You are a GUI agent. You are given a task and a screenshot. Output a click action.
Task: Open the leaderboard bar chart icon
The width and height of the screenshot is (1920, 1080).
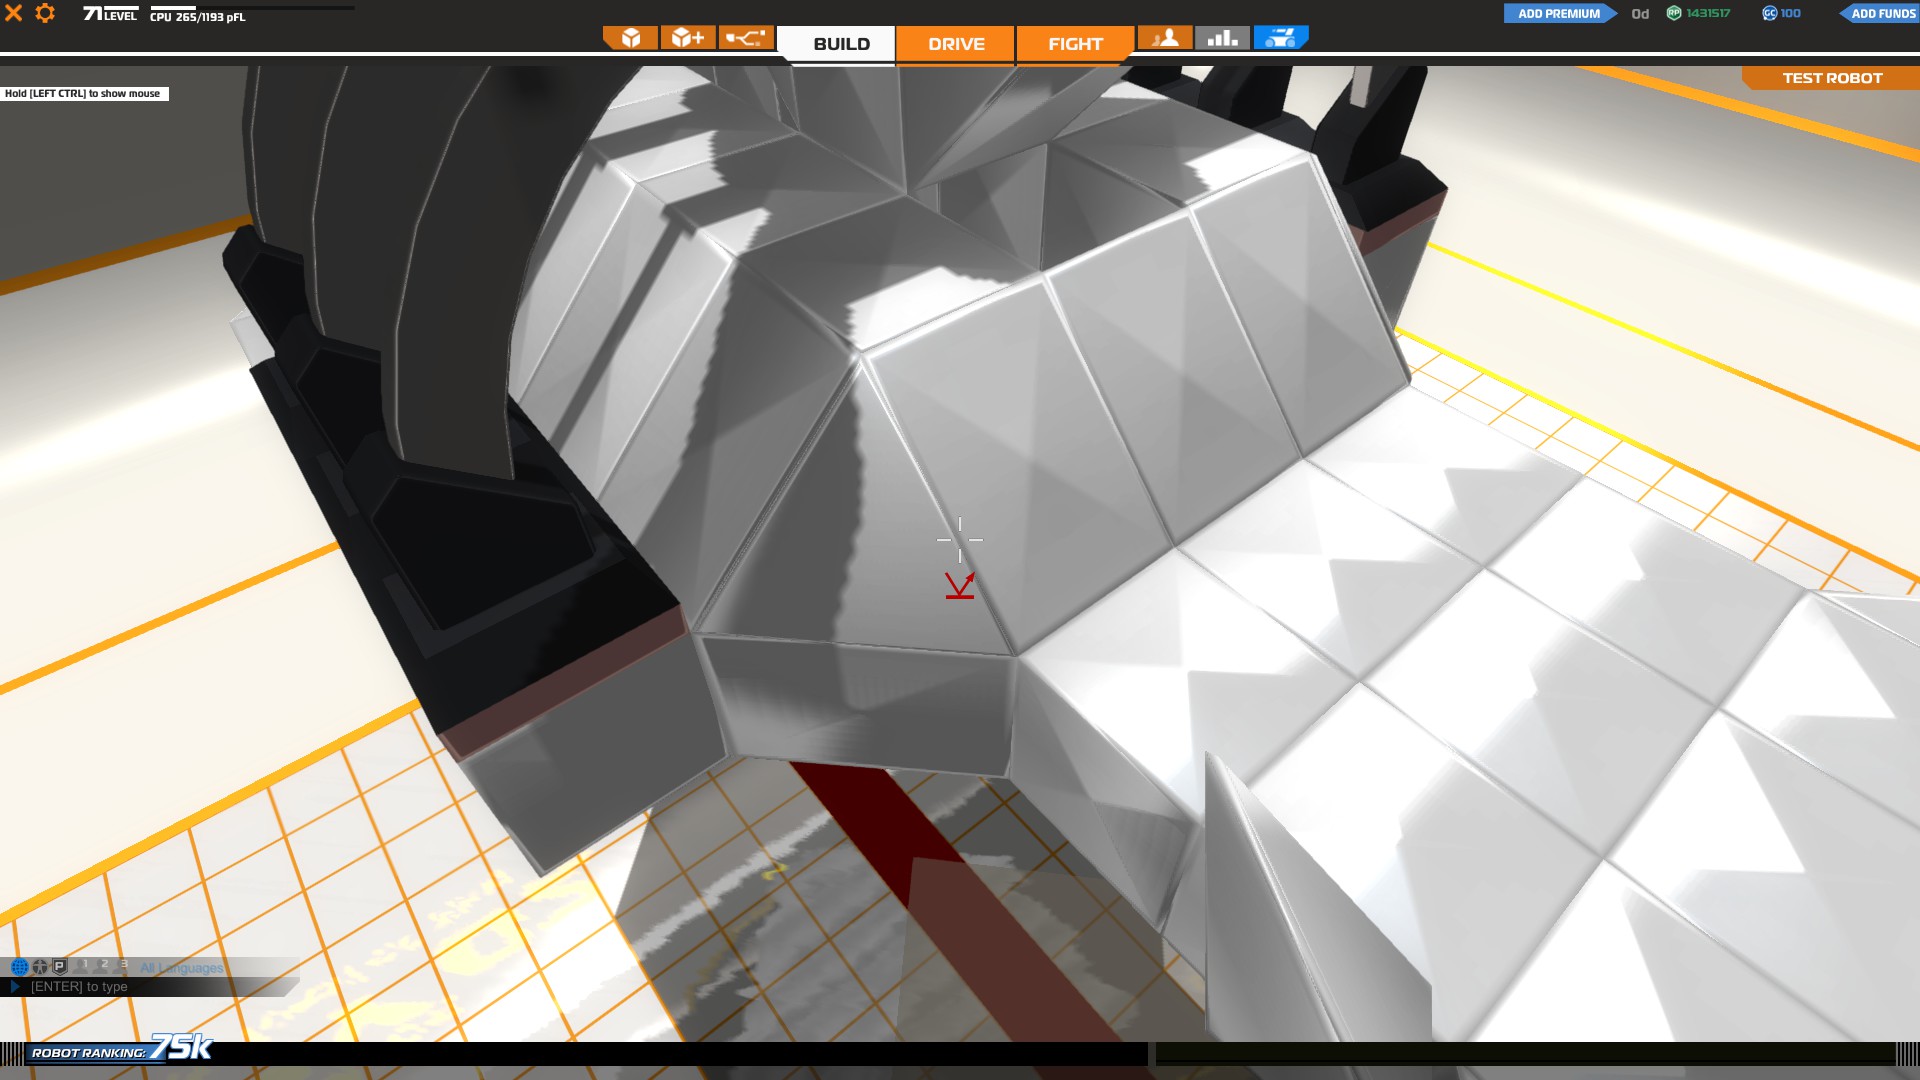click(x=1222, y=38)
